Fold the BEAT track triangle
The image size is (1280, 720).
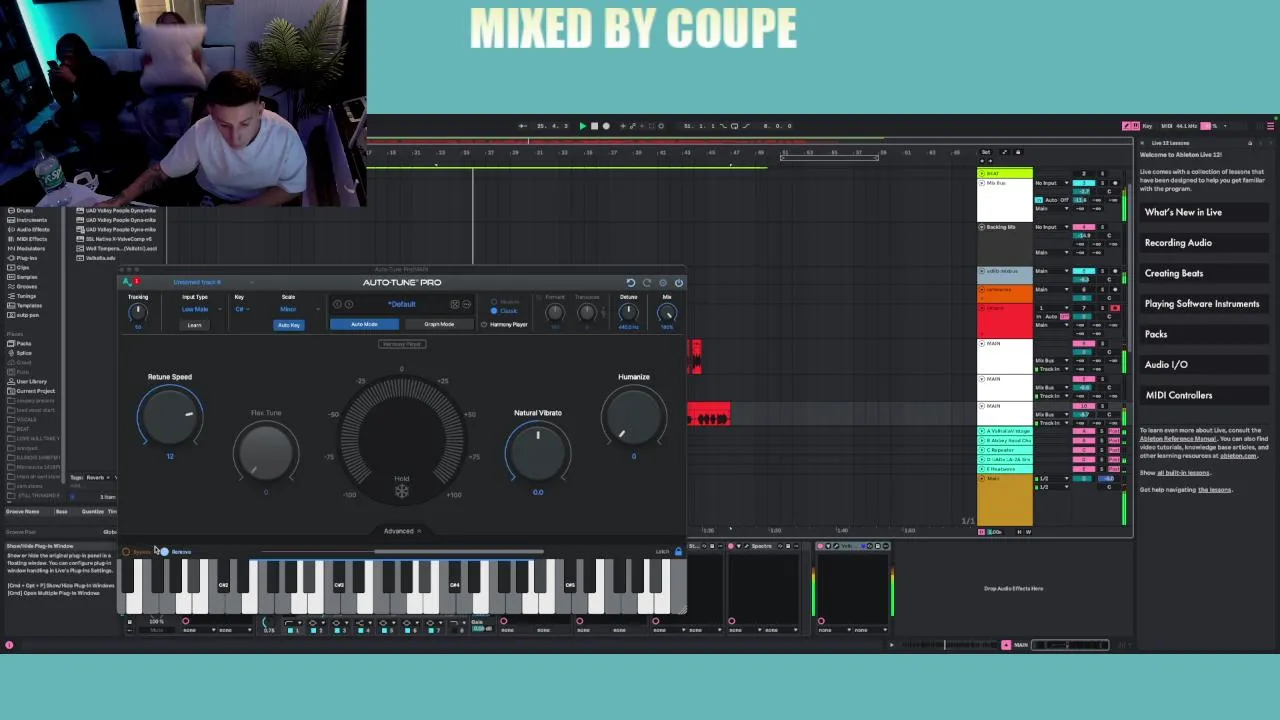click(x=982, y=174)
